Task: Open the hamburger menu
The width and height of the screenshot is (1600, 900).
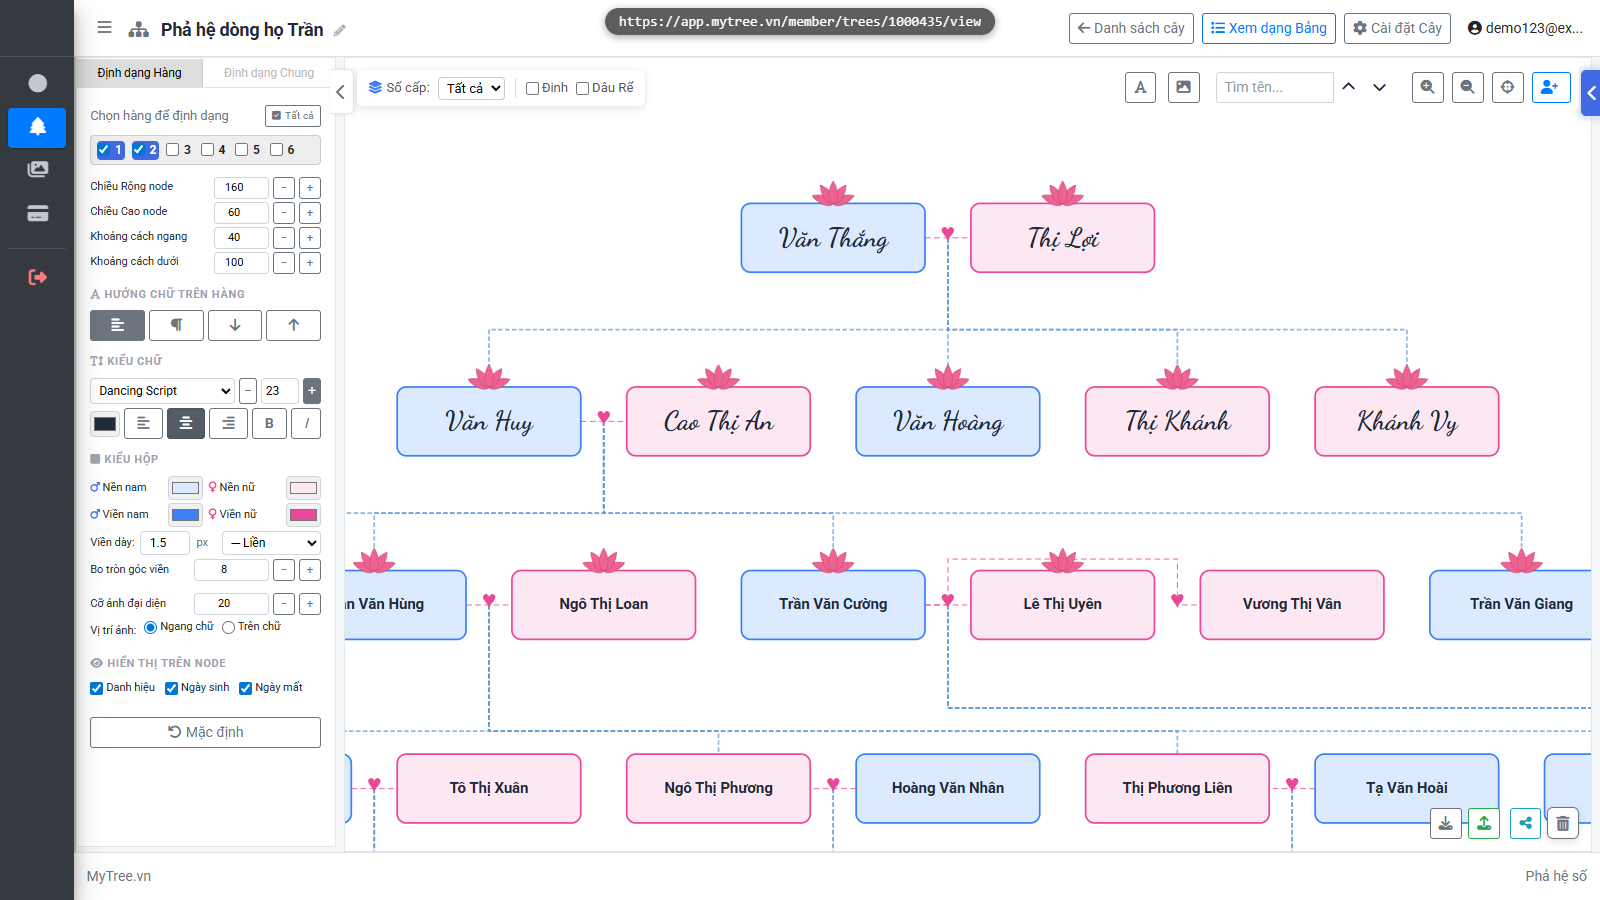Action: 104,28
